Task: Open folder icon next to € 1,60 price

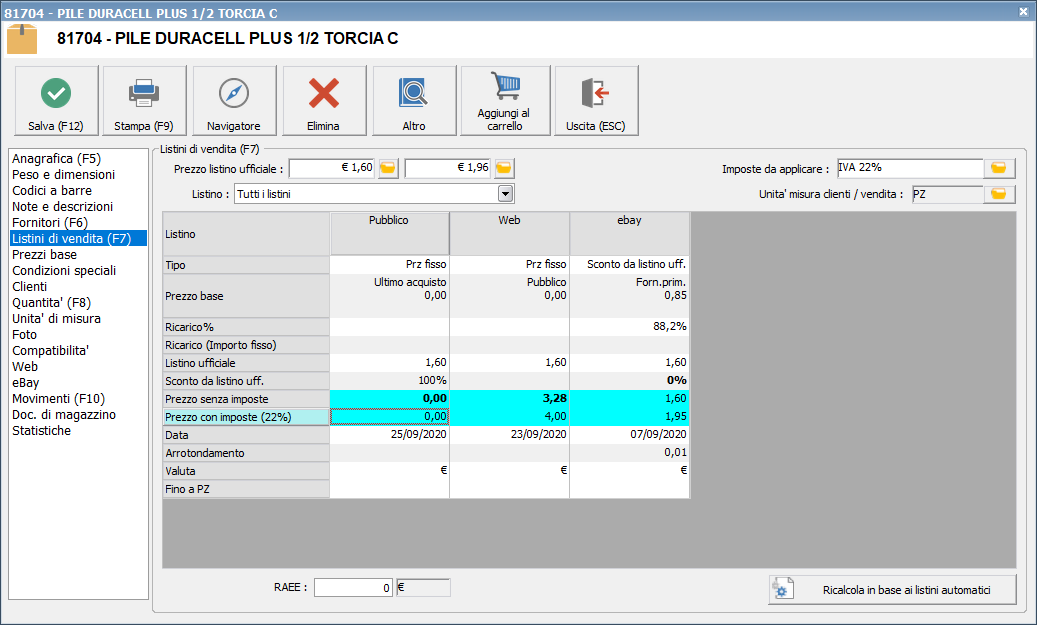Action: [x=388, y=169]
